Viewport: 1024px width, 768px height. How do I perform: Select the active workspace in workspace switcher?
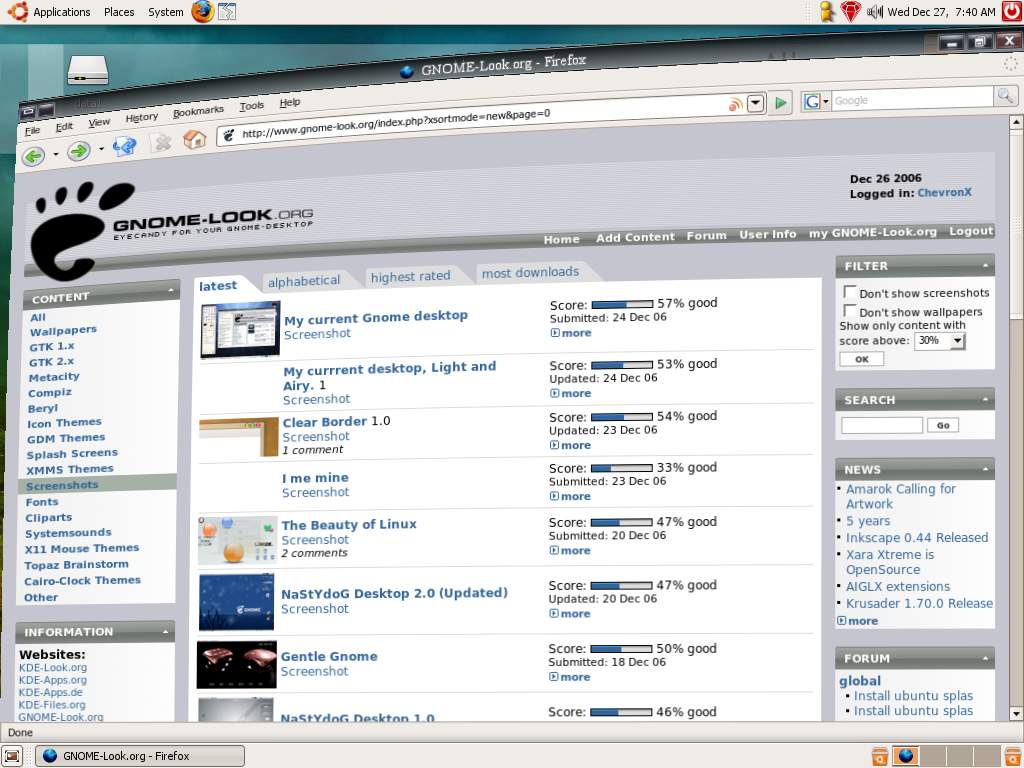point(906,756)
